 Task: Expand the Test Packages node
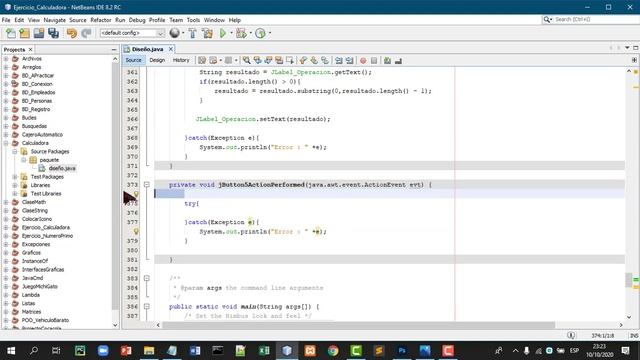pos(15,177)
